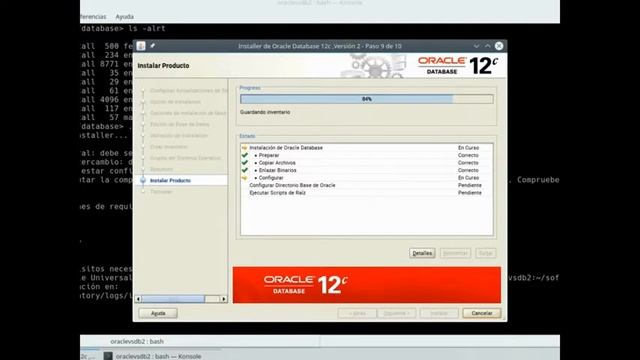
Task: Select the Opción de Instalación step in sidebar
Action: 175,102
